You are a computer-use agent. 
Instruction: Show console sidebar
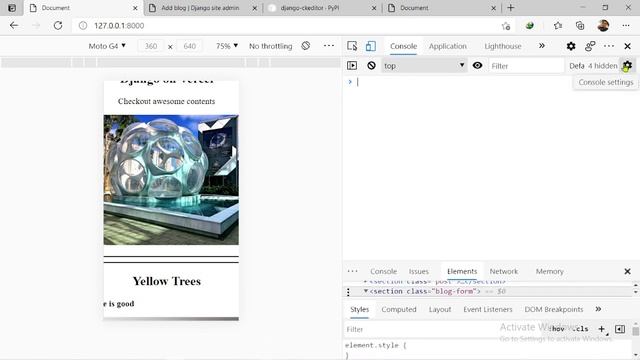tap(352, 66)
